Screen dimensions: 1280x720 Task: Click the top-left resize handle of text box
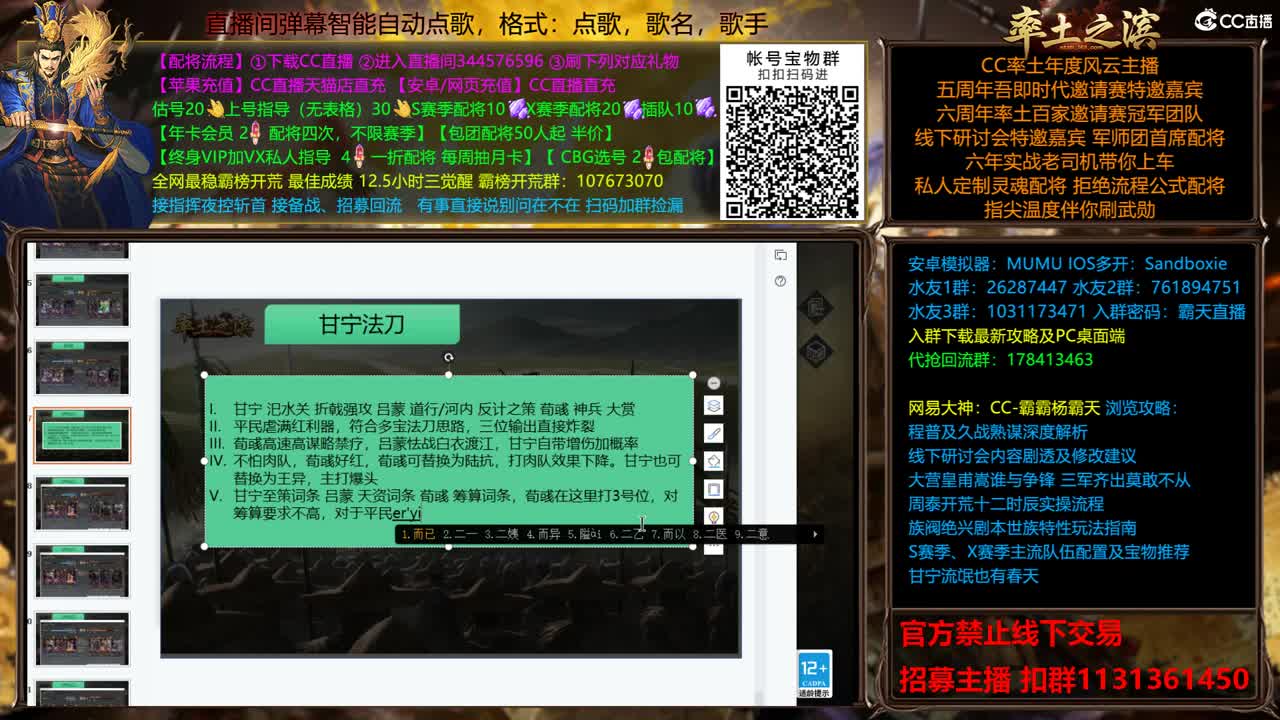point(205,375)
